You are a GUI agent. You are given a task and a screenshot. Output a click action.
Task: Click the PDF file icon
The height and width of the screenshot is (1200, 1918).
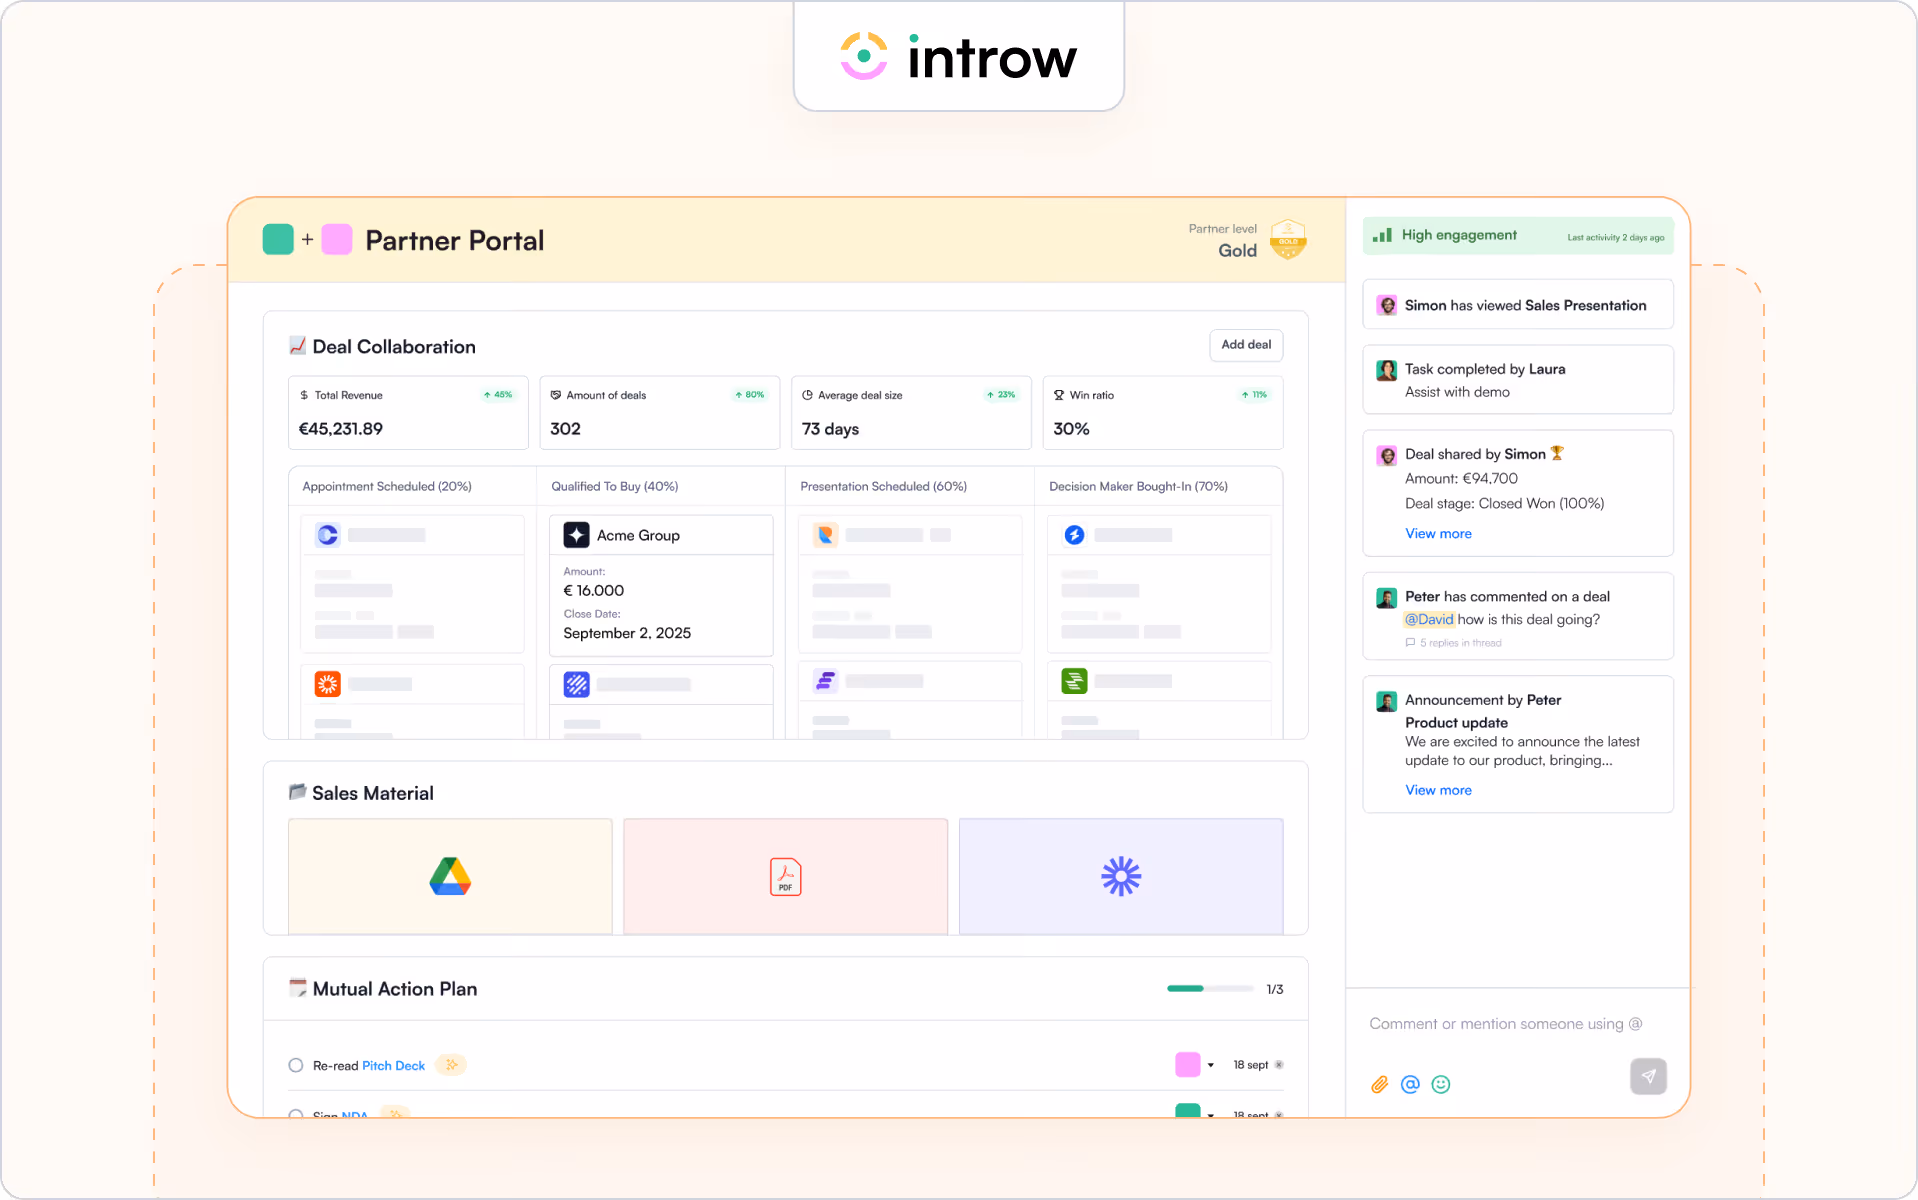785,877
